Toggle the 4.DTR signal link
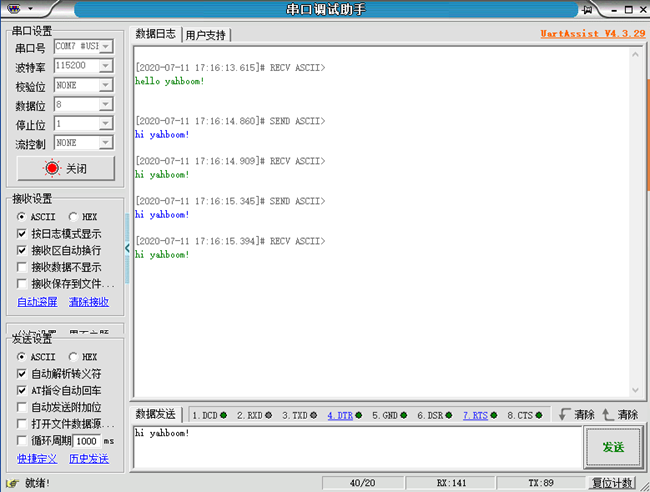The image size is (650, 492). coord(340,415)
